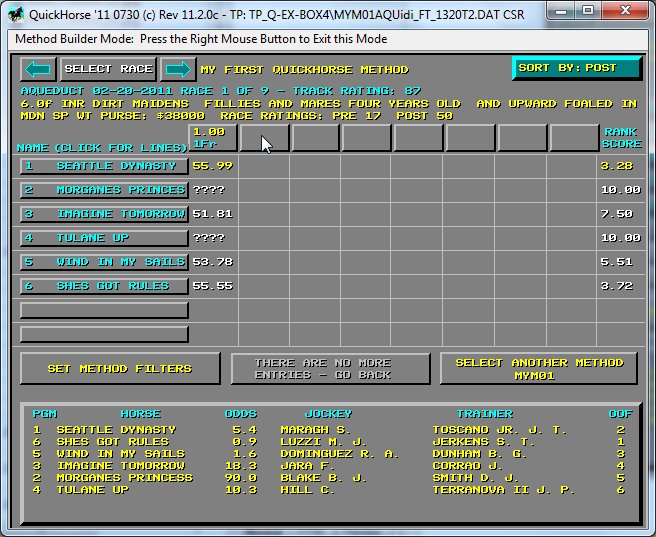Click SET METHOD FILTERS button
Screen dimensions: 656x537
120,369
